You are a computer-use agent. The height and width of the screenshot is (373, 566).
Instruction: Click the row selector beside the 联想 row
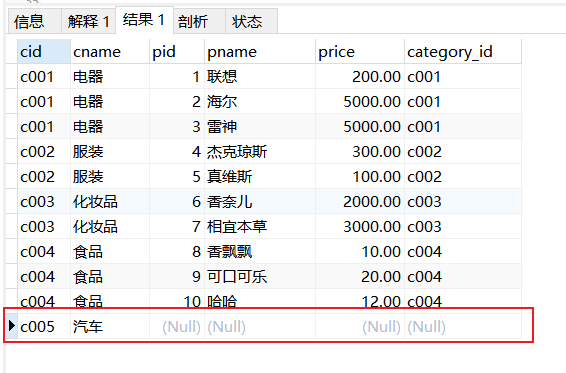(12, 77)
